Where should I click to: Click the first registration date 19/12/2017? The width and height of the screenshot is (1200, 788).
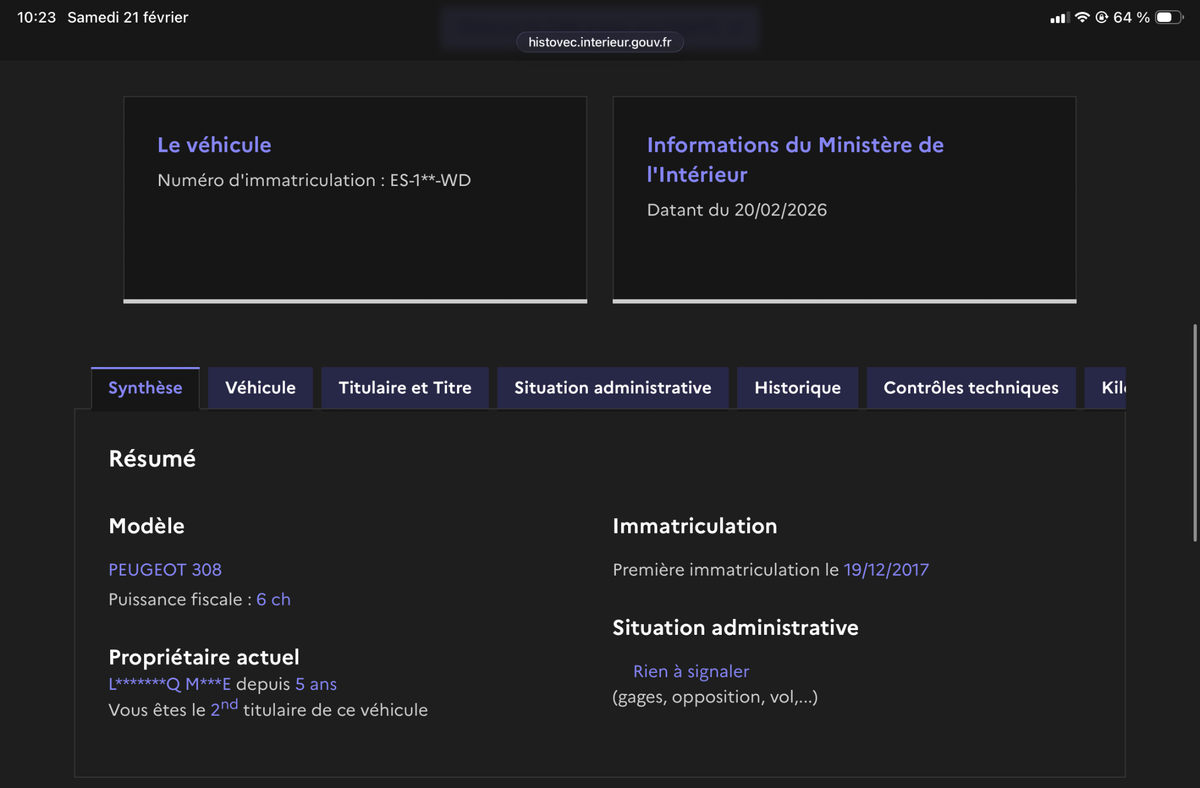click(x=886, y=570)
